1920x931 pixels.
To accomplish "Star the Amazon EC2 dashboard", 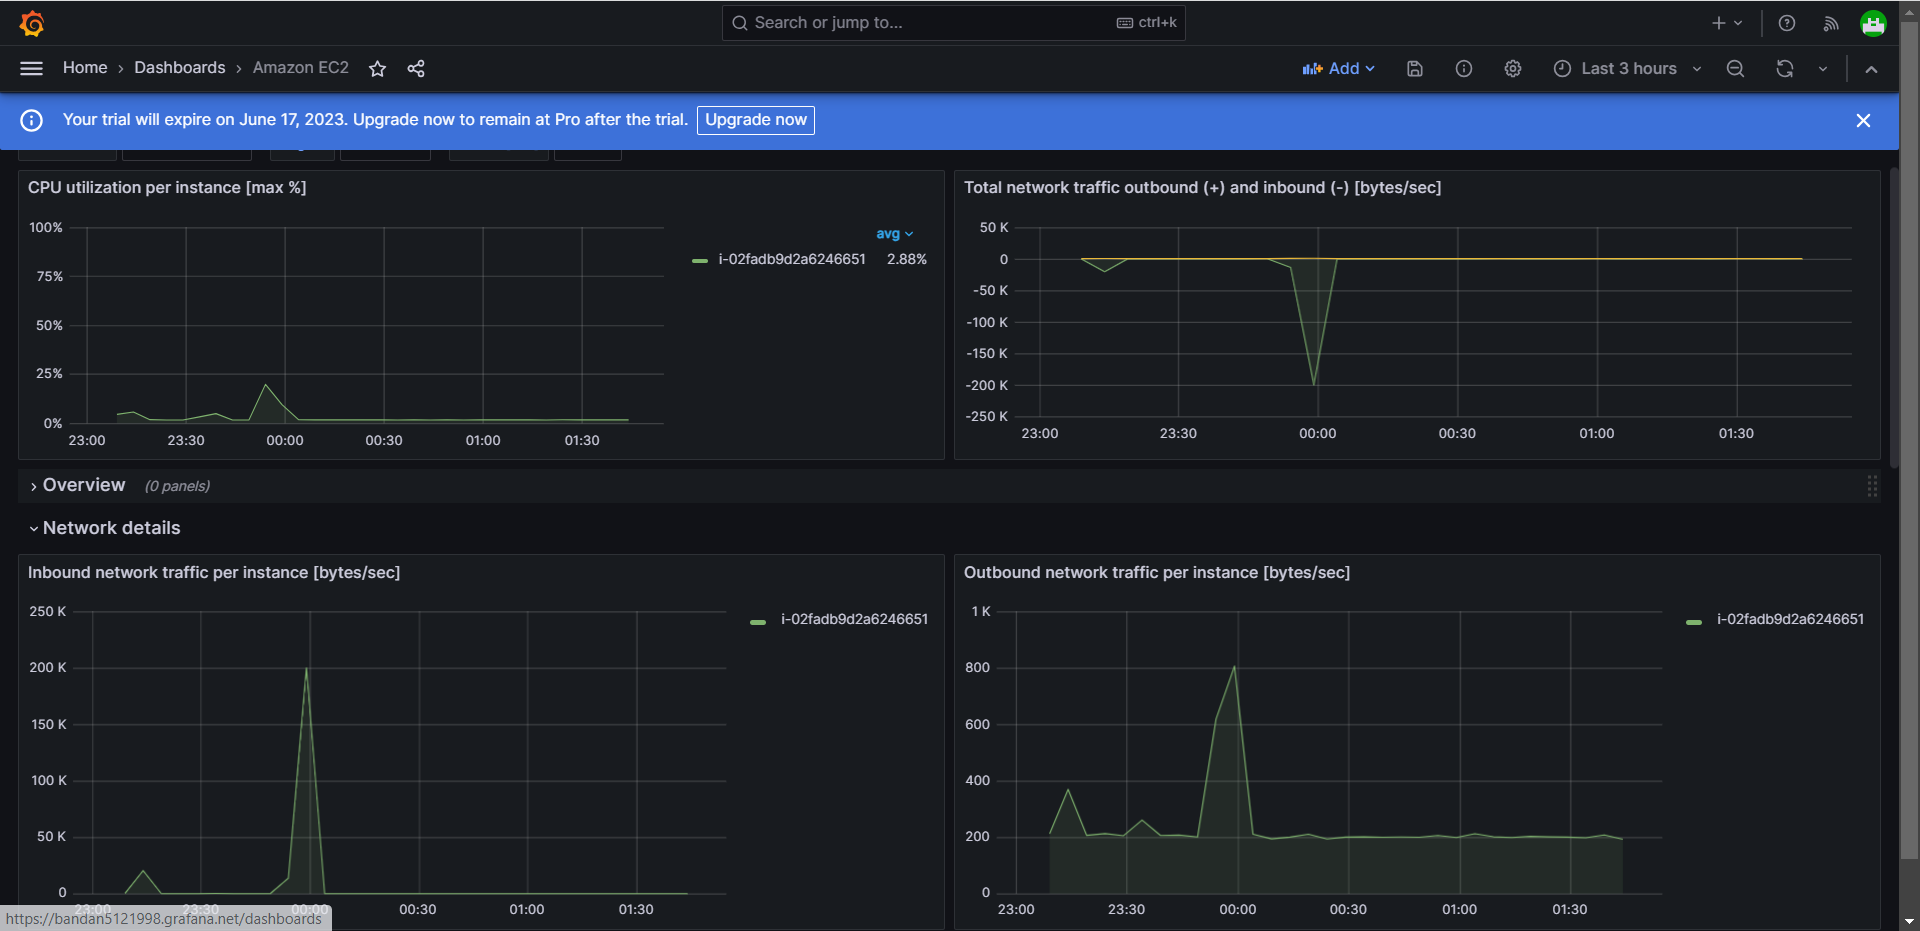I will pyautogui.click(x=377, y=68).
